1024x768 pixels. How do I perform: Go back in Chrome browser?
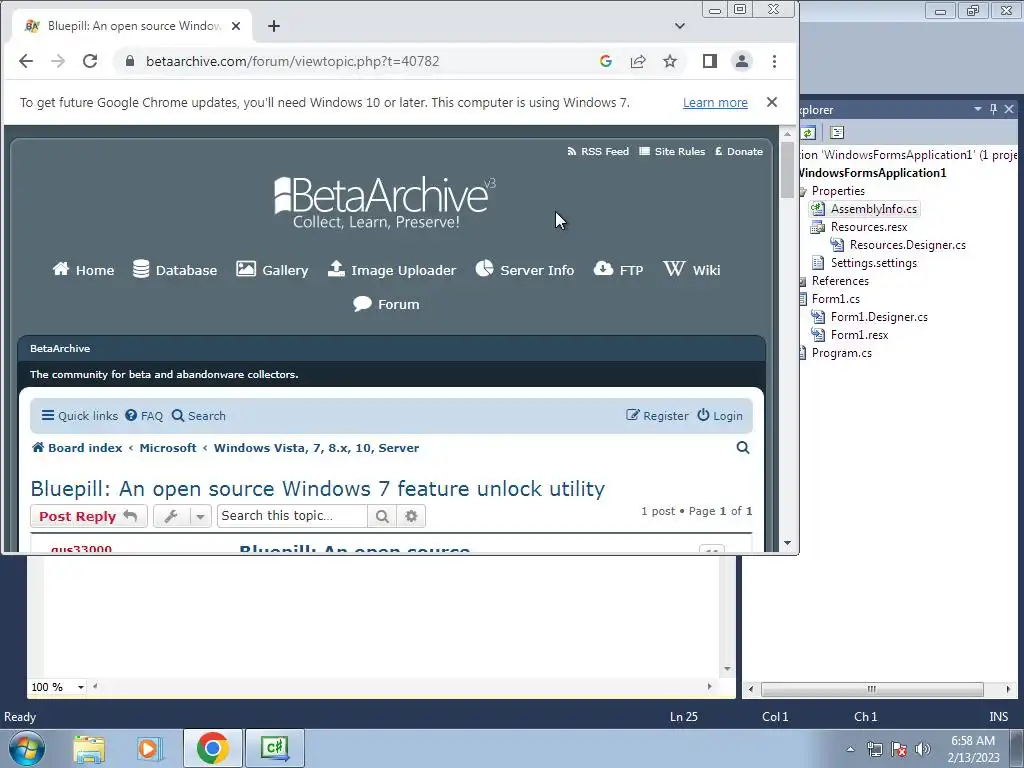tap(25, 61)
